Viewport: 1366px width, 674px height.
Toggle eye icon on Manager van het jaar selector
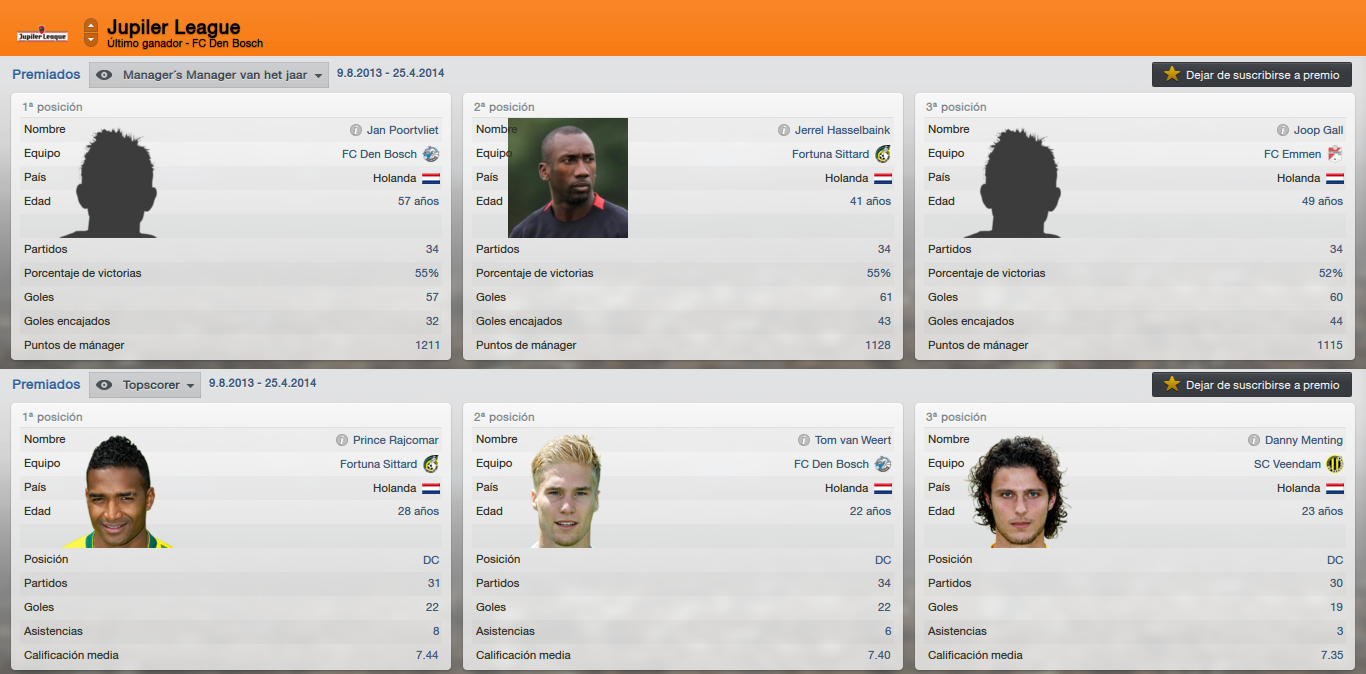tap(104, 75)
